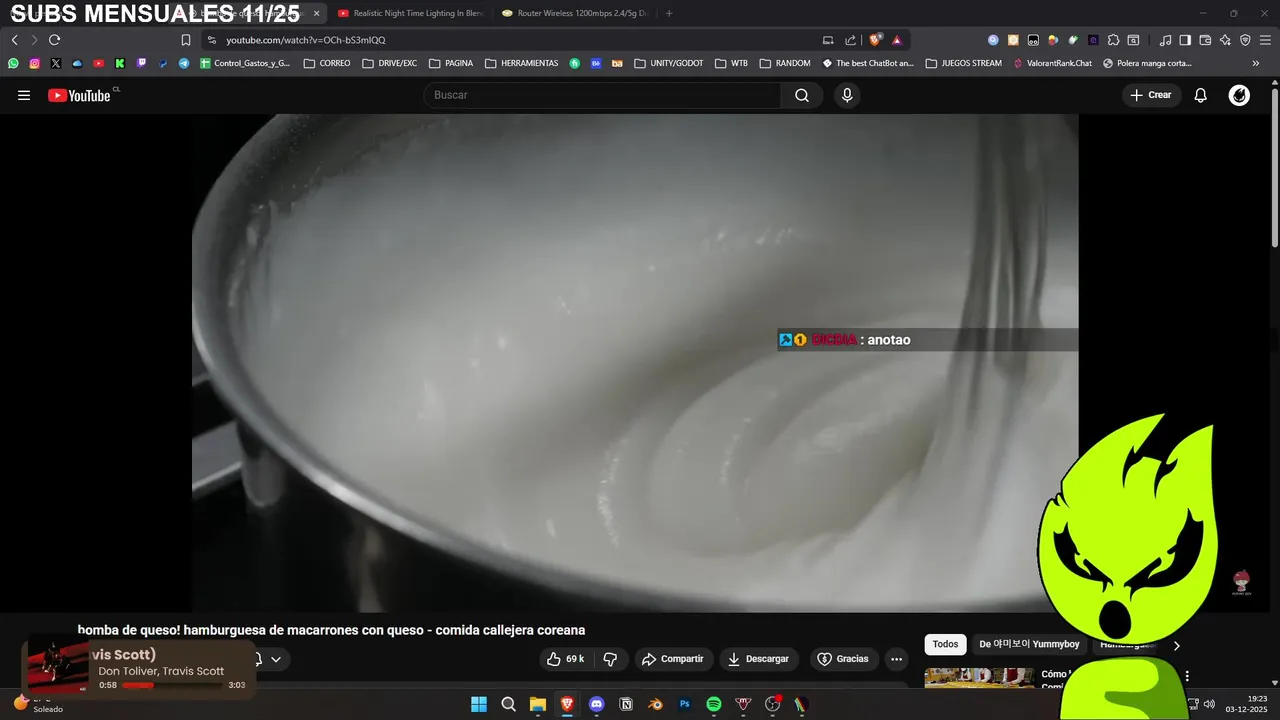
Task: Open the JUEGOS STREAM bookmarks folder
Action: (x=964, y=63)
